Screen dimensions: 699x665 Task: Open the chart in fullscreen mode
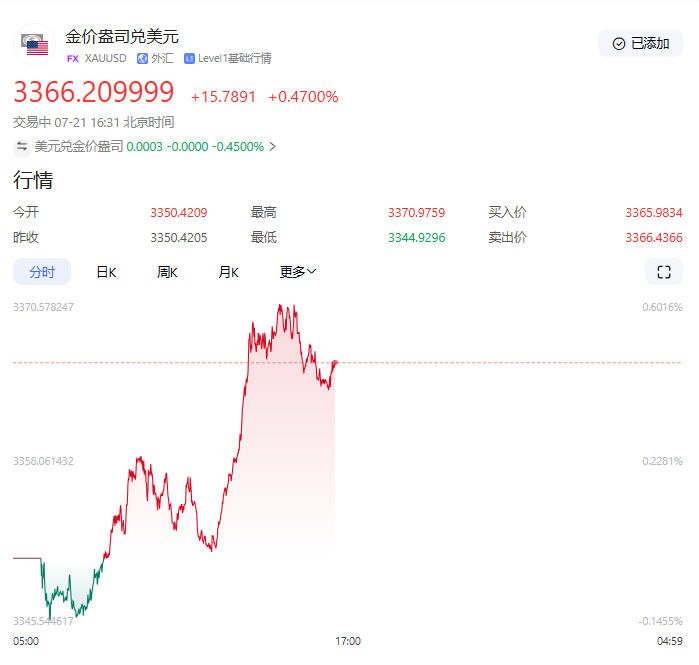point(663,272)
